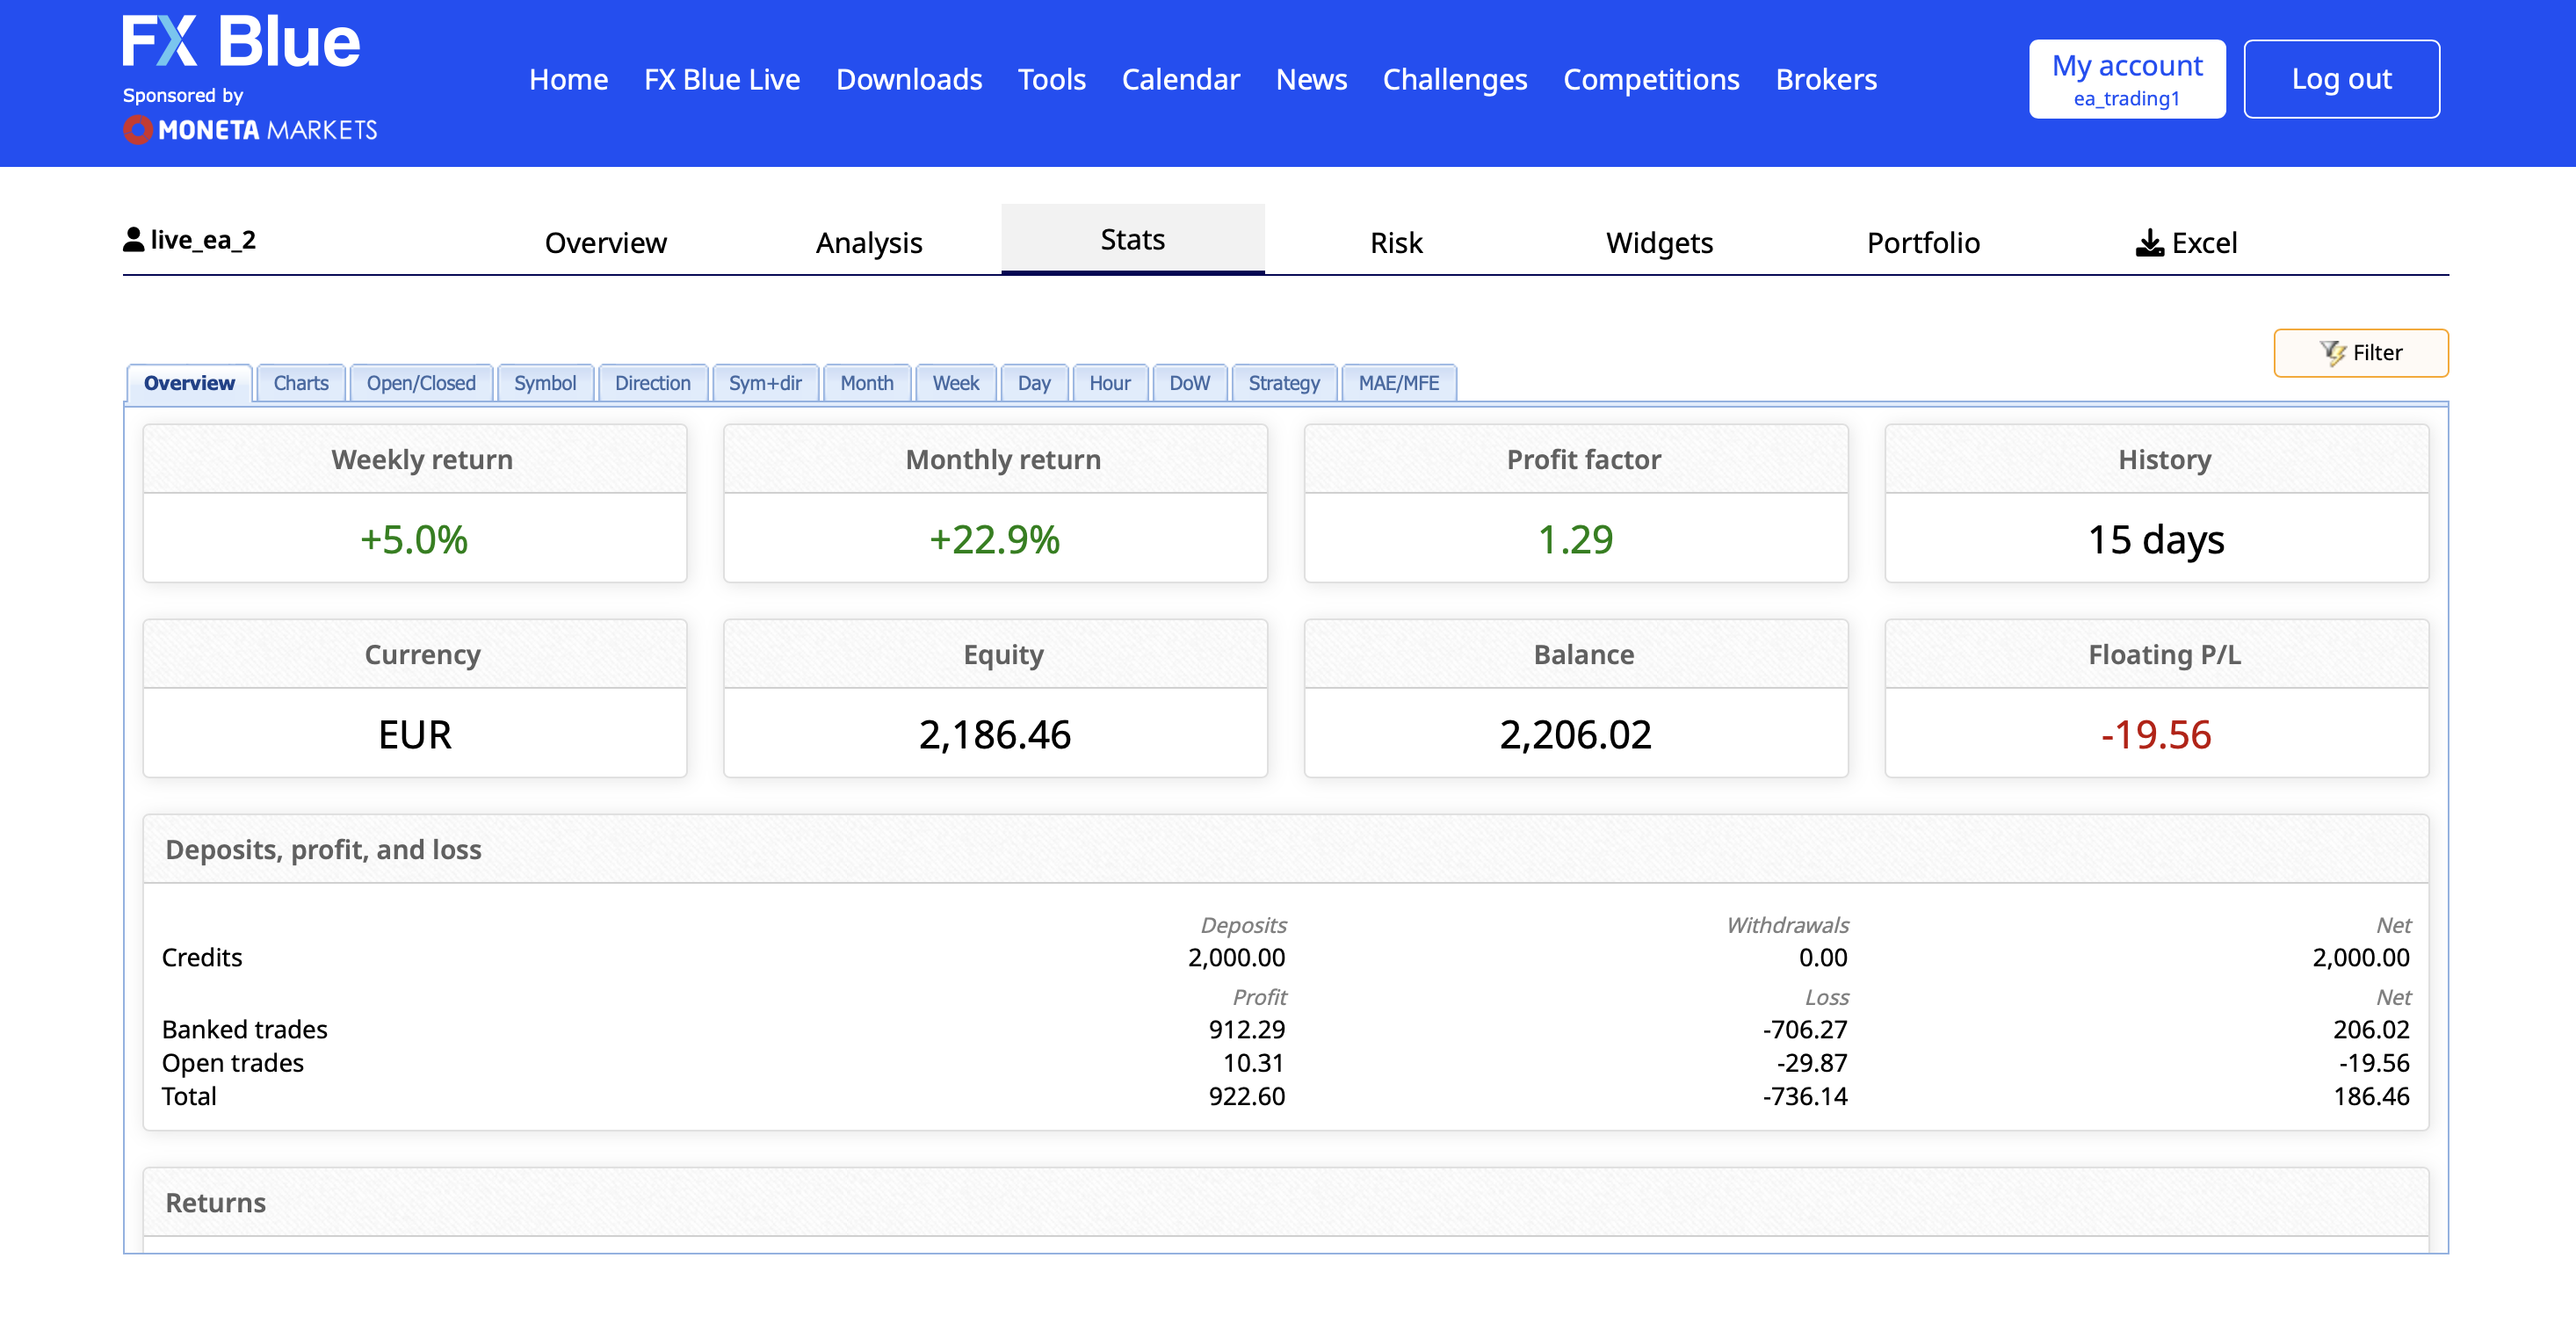
Task: Open the Direction stats sub-tab
Action: tap(652, 383)
